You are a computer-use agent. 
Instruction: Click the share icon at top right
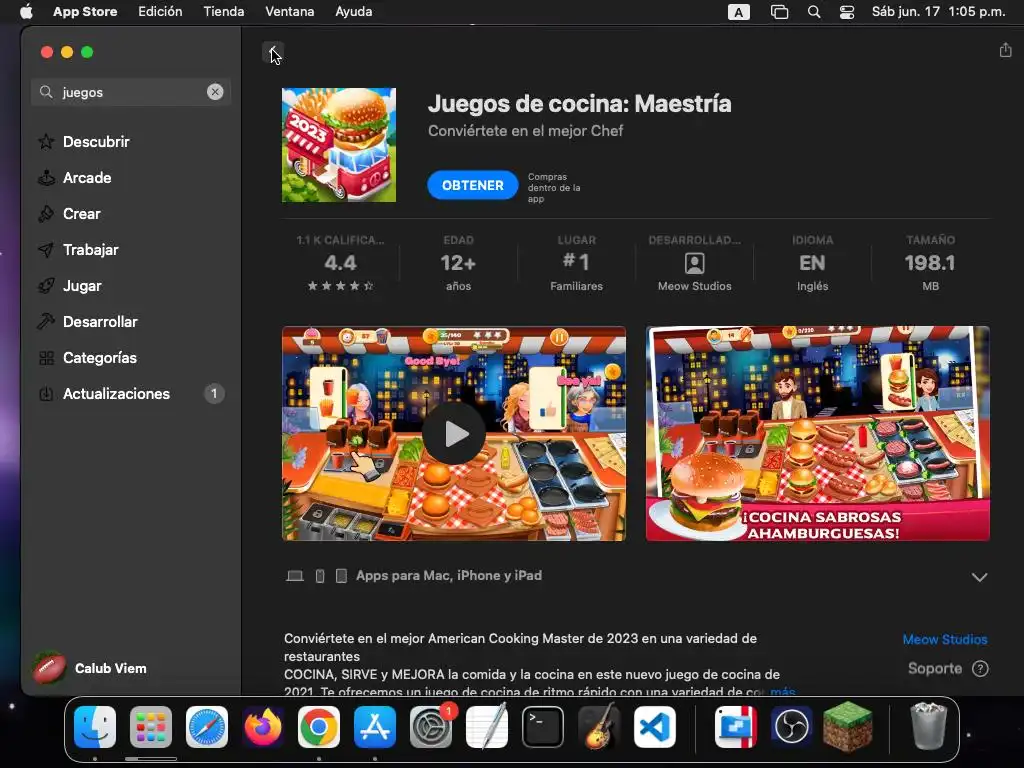pyautogui.click(x=1005, y=50)
